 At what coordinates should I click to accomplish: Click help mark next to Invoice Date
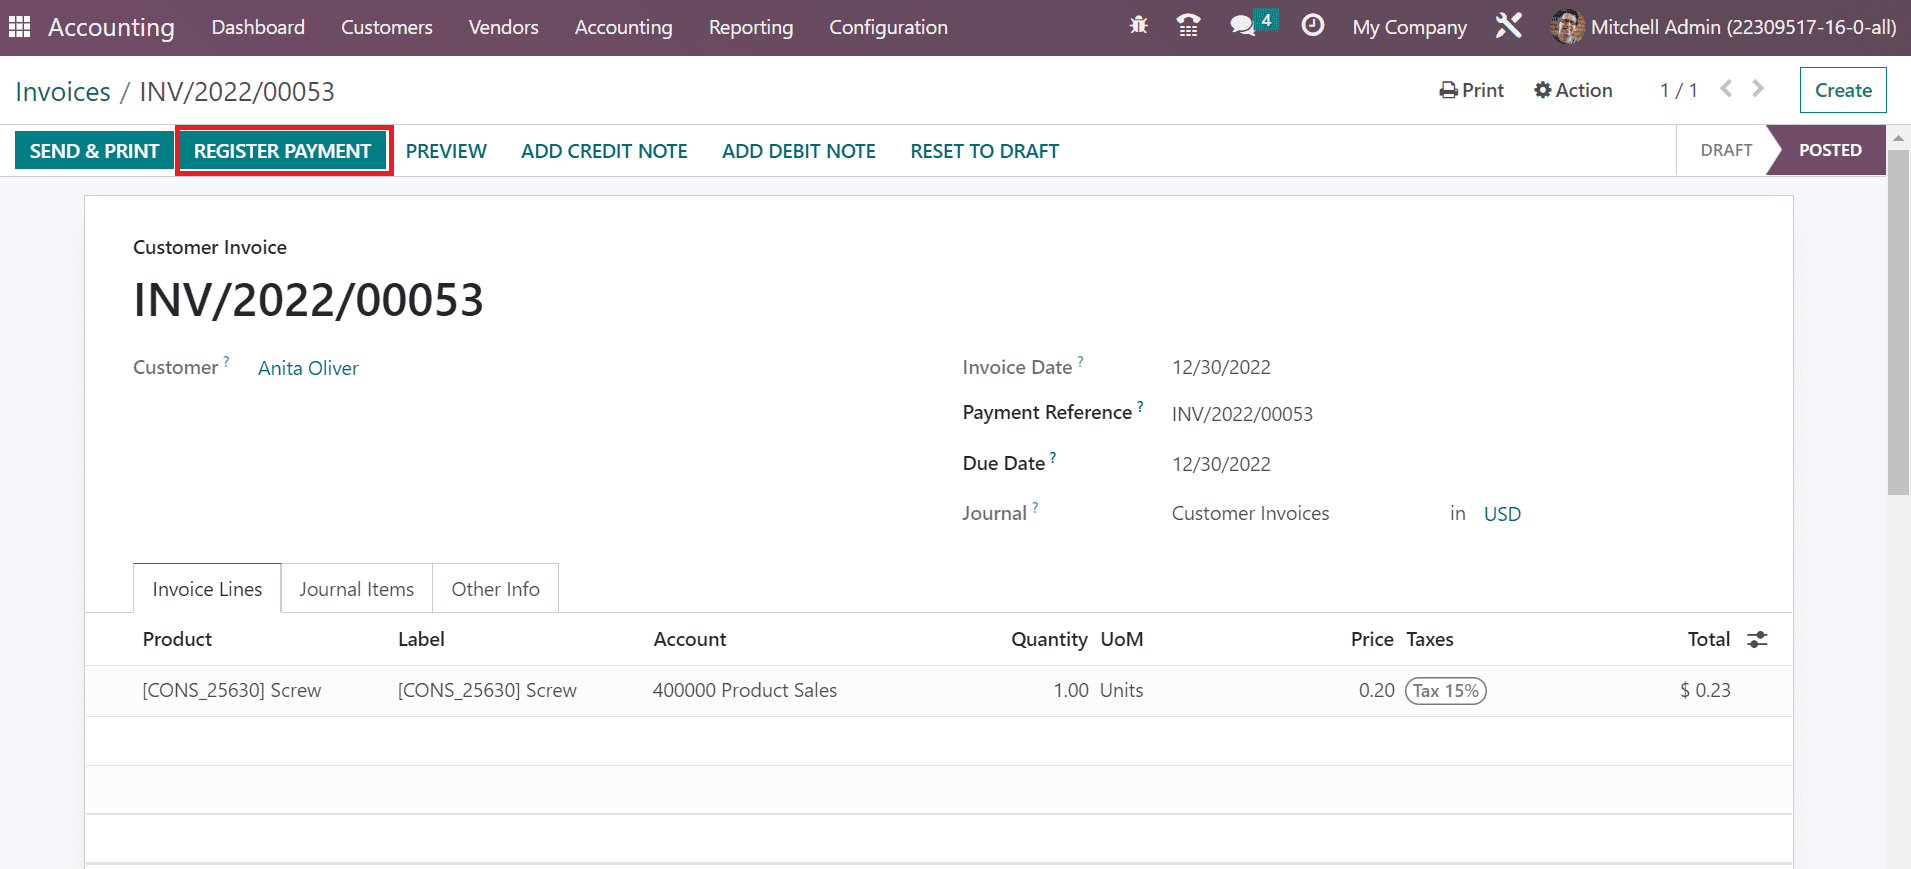click(1080, 361)
